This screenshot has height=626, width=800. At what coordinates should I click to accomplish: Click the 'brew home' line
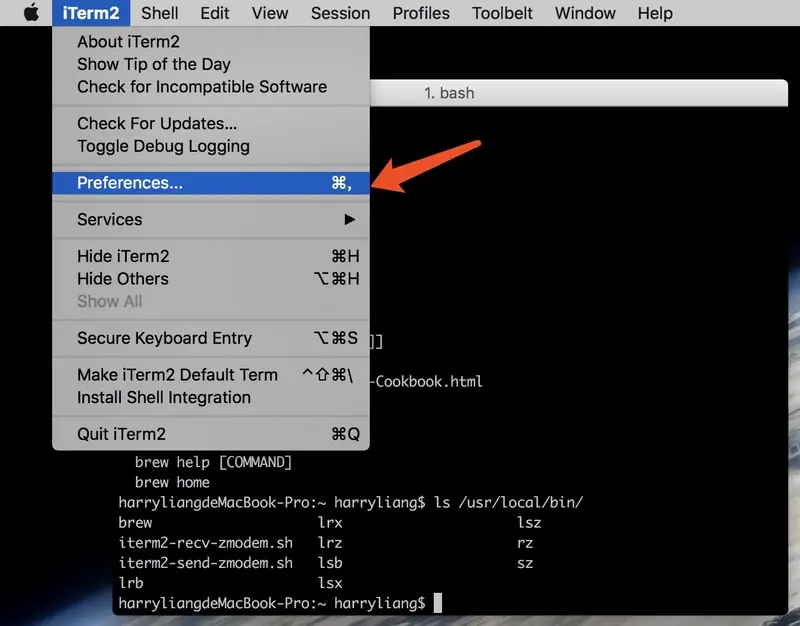pos(172,482)
